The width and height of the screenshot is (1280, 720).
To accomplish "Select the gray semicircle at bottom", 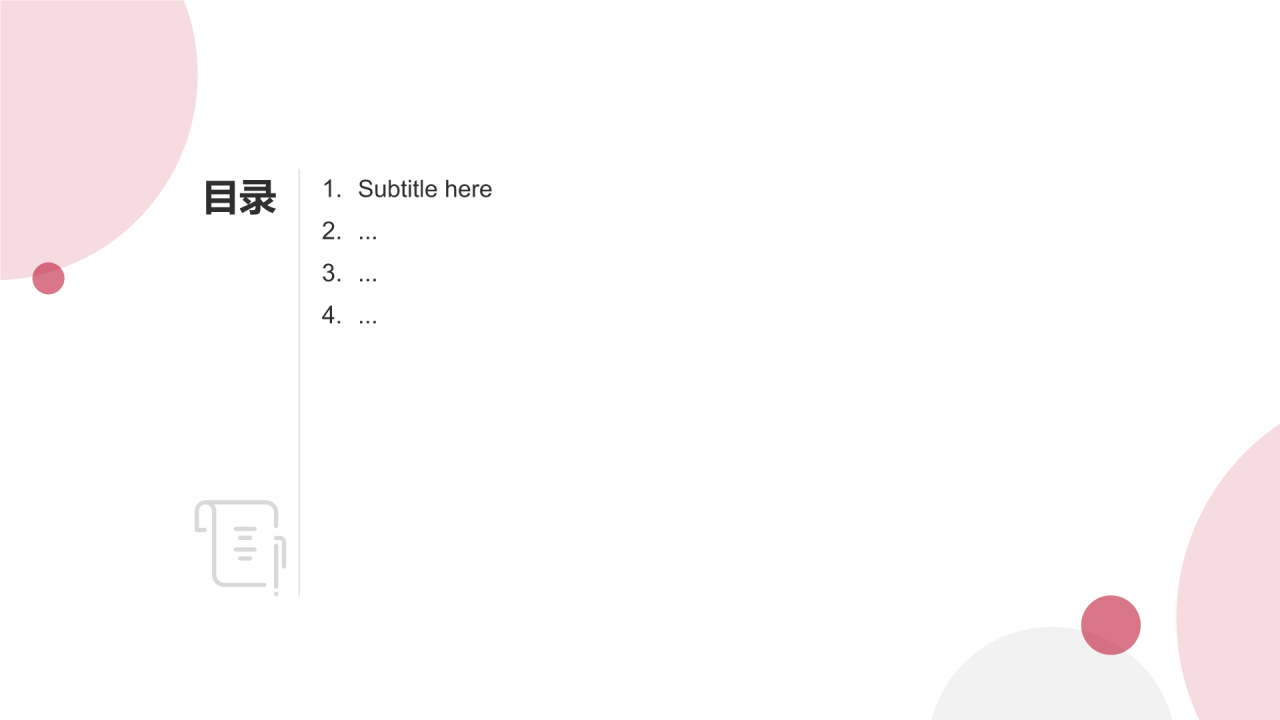I will tap(1052, 674).
